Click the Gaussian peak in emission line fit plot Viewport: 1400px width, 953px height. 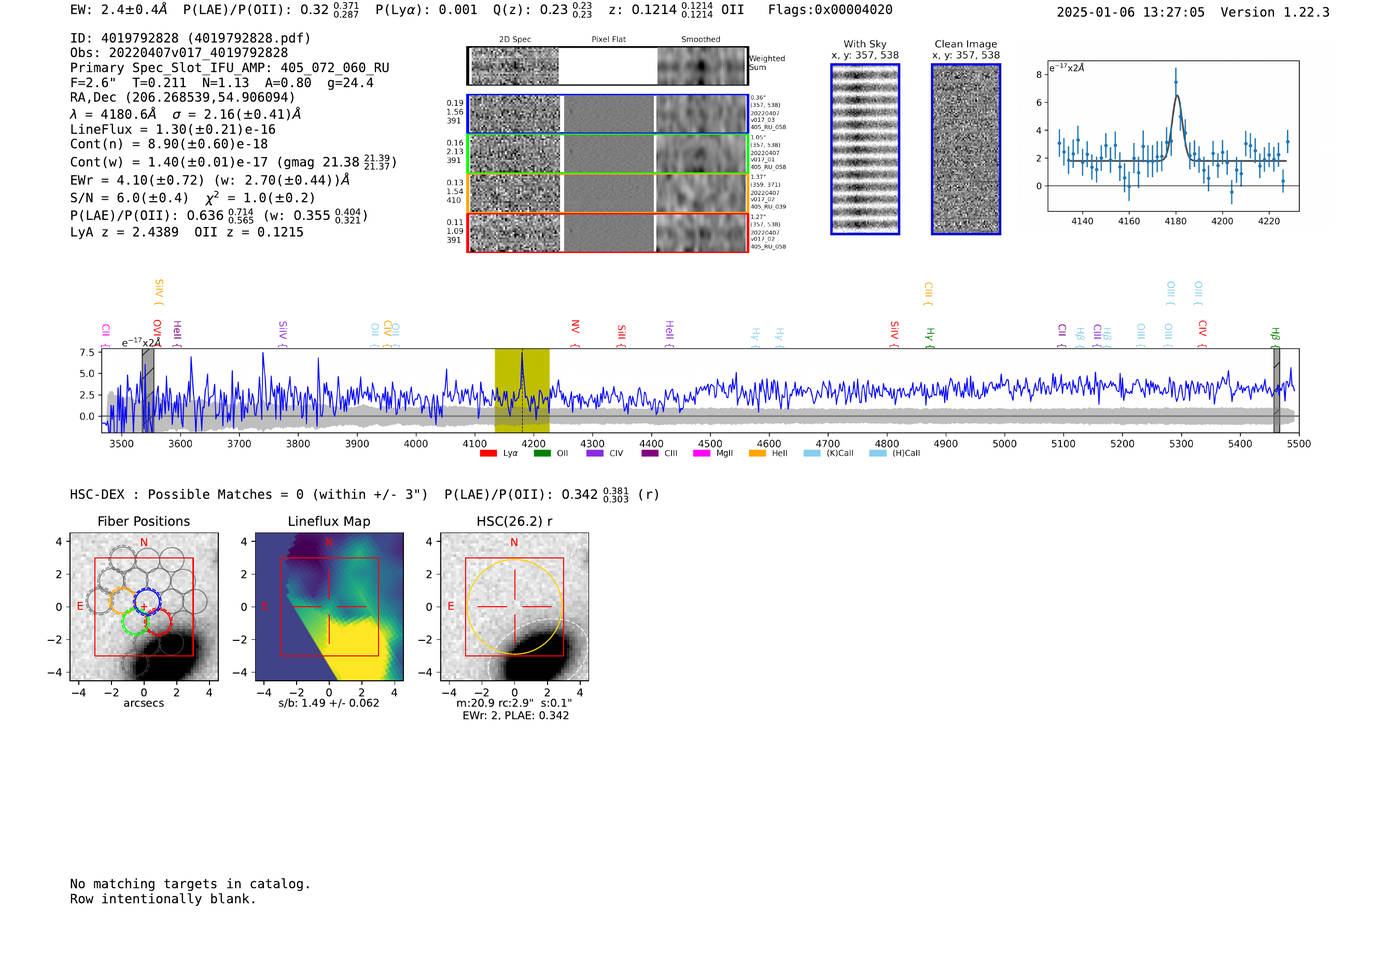pyautogui.click(x=1176, y=96)
